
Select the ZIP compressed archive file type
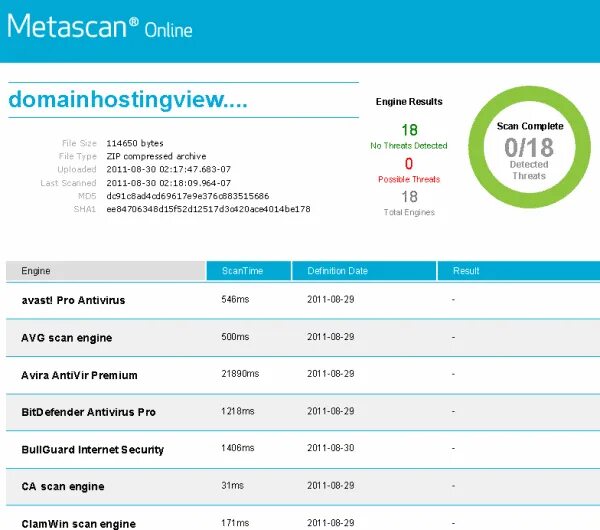click(156, 156)
